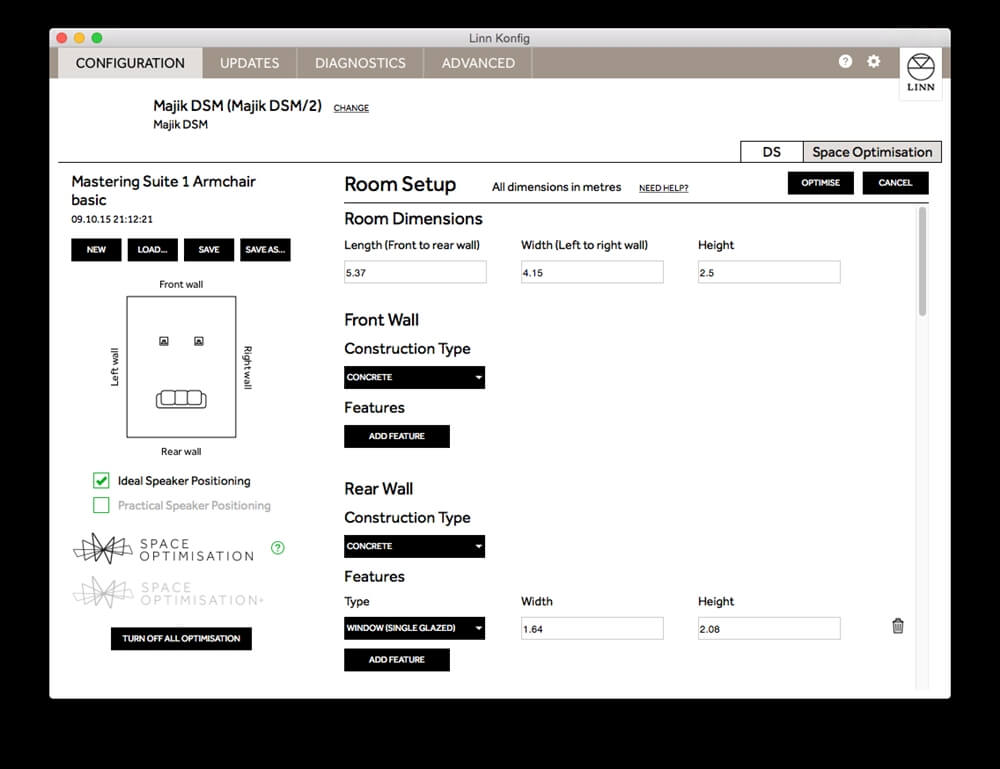Open Front Wall construction type dropdown
Screen dimensions: 1000x769
coord(415,377)
